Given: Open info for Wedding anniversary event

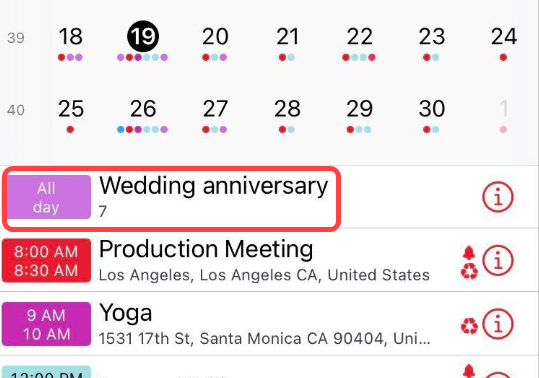Looking at the screenshot, I should (x=498, y=197).
